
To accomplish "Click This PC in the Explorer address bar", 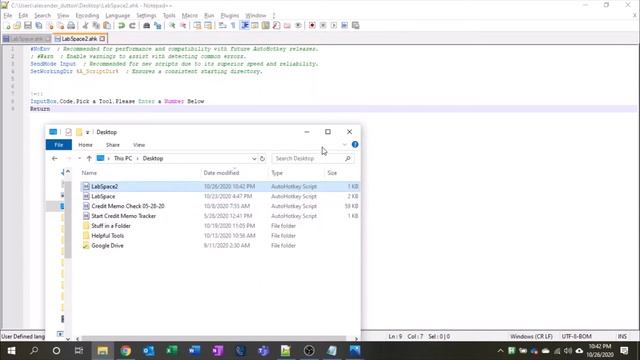I will pyautogui.click(x=123, y=158).
